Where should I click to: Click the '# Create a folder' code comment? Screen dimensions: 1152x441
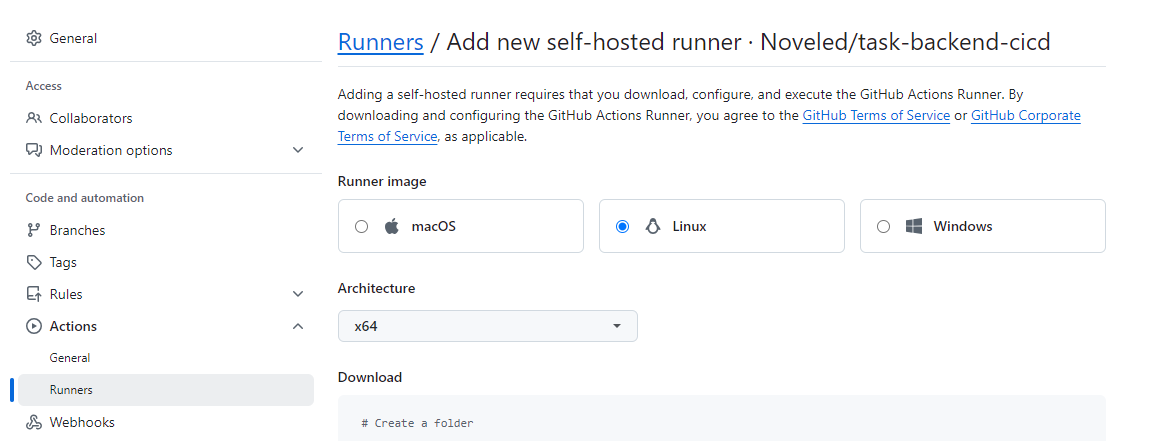tap(417, 423)
